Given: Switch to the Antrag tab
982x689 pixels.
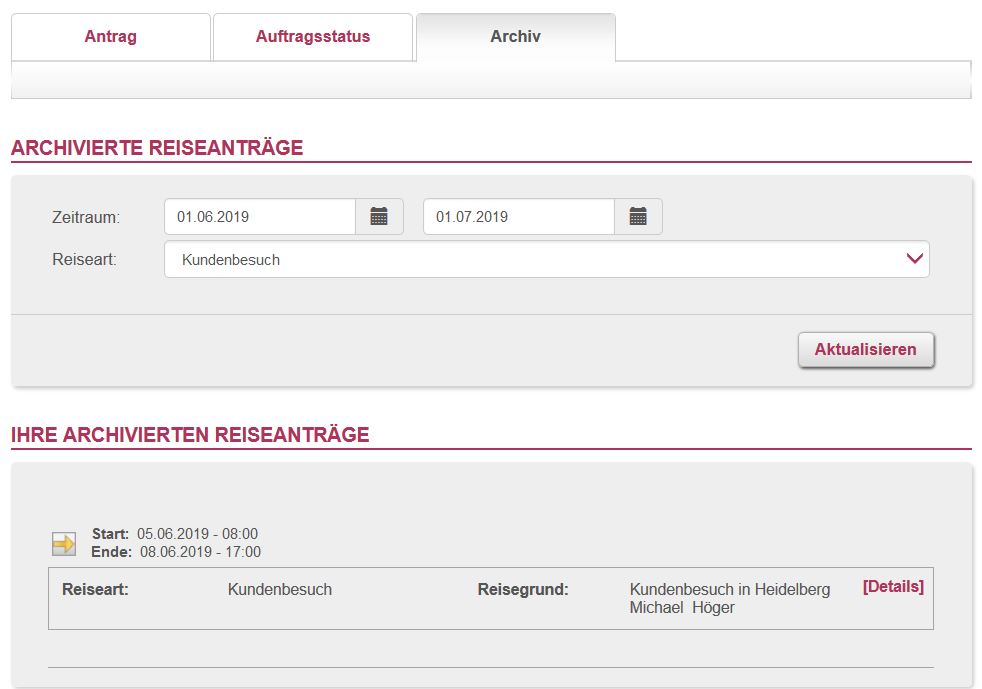Looking at the screenshot, I should point(111,36).
